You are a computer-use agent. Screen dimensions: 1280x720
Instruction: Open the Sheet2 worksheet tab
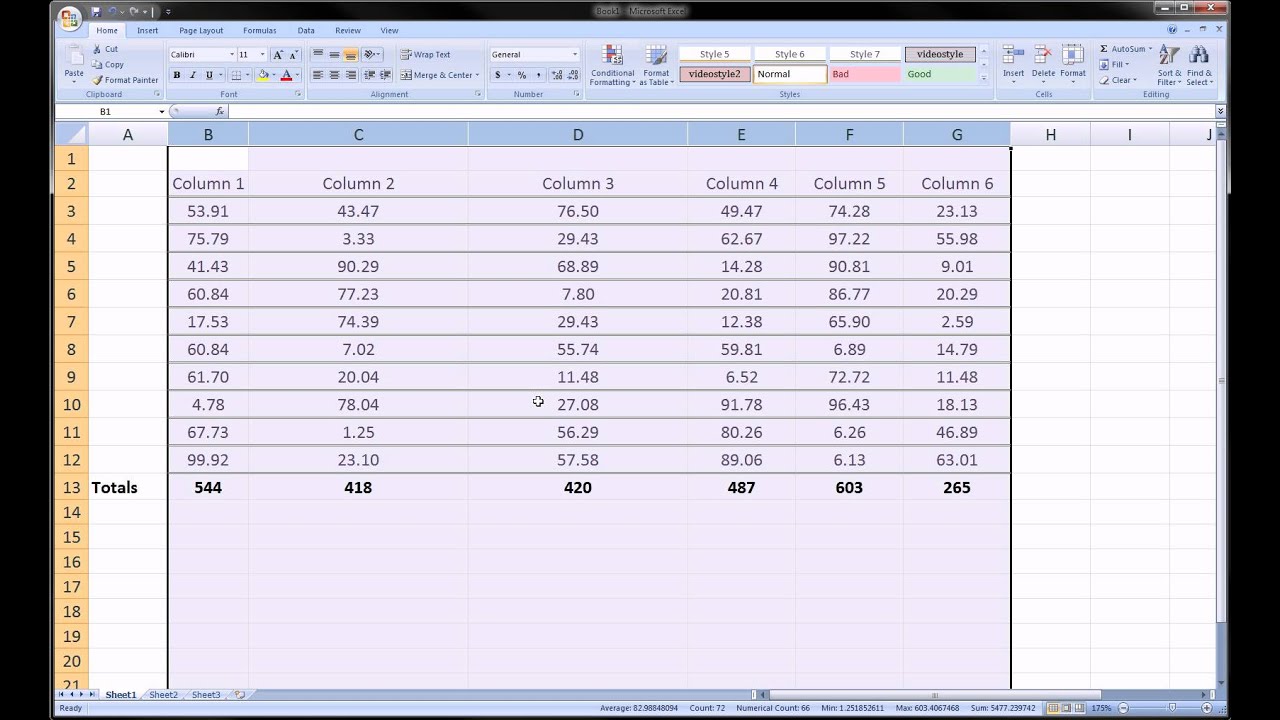click(163, 694)
